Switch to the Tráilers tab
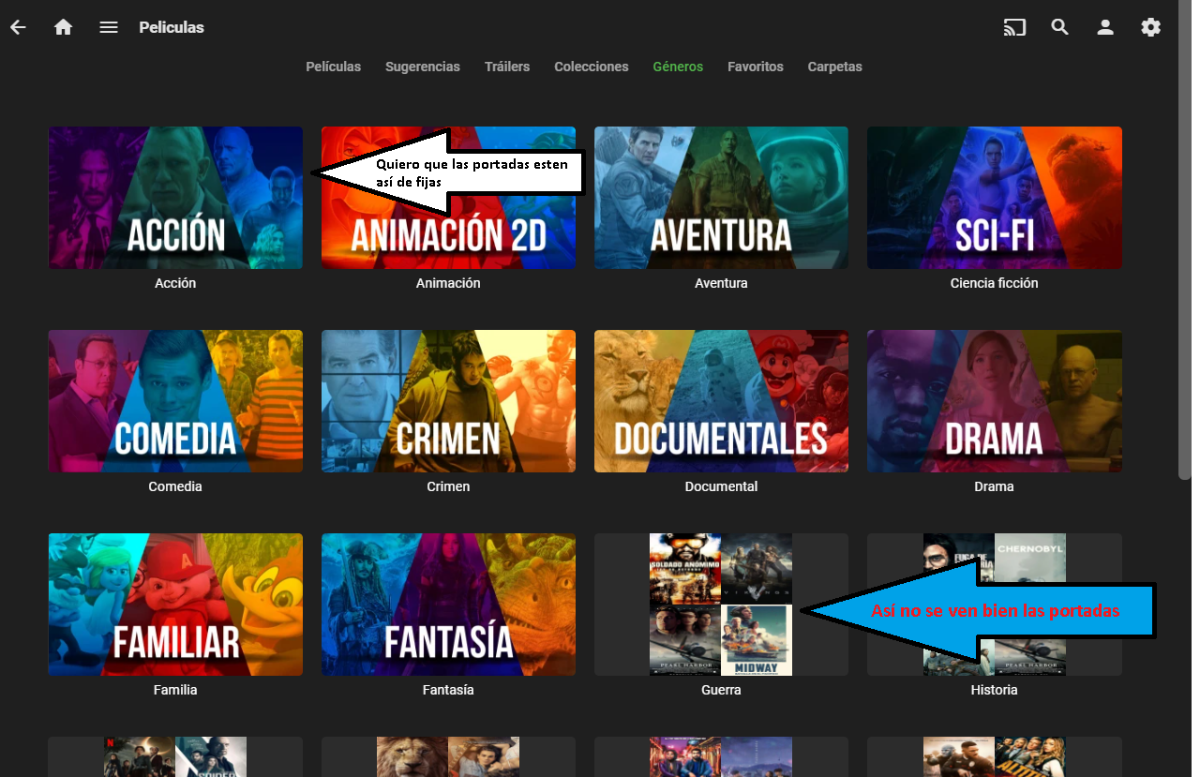 [507, 67]
